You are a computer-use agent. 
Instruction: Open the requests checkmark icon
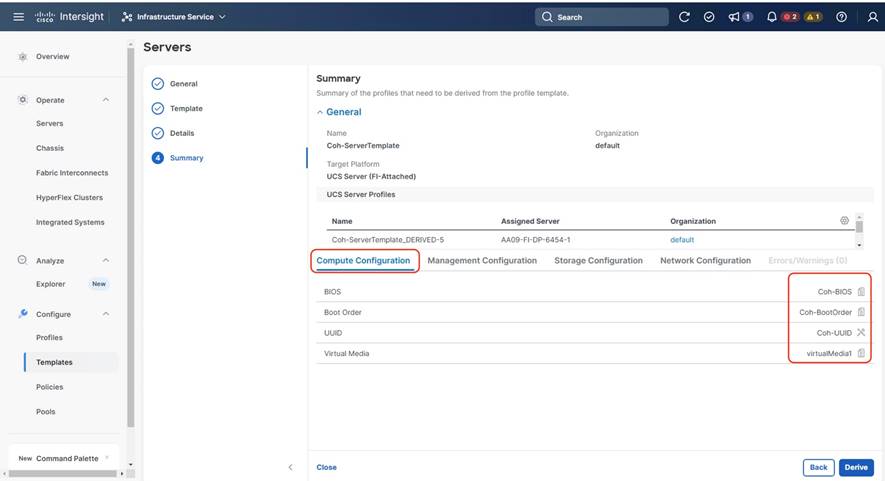pyautogui.click(x=709, y=17)
